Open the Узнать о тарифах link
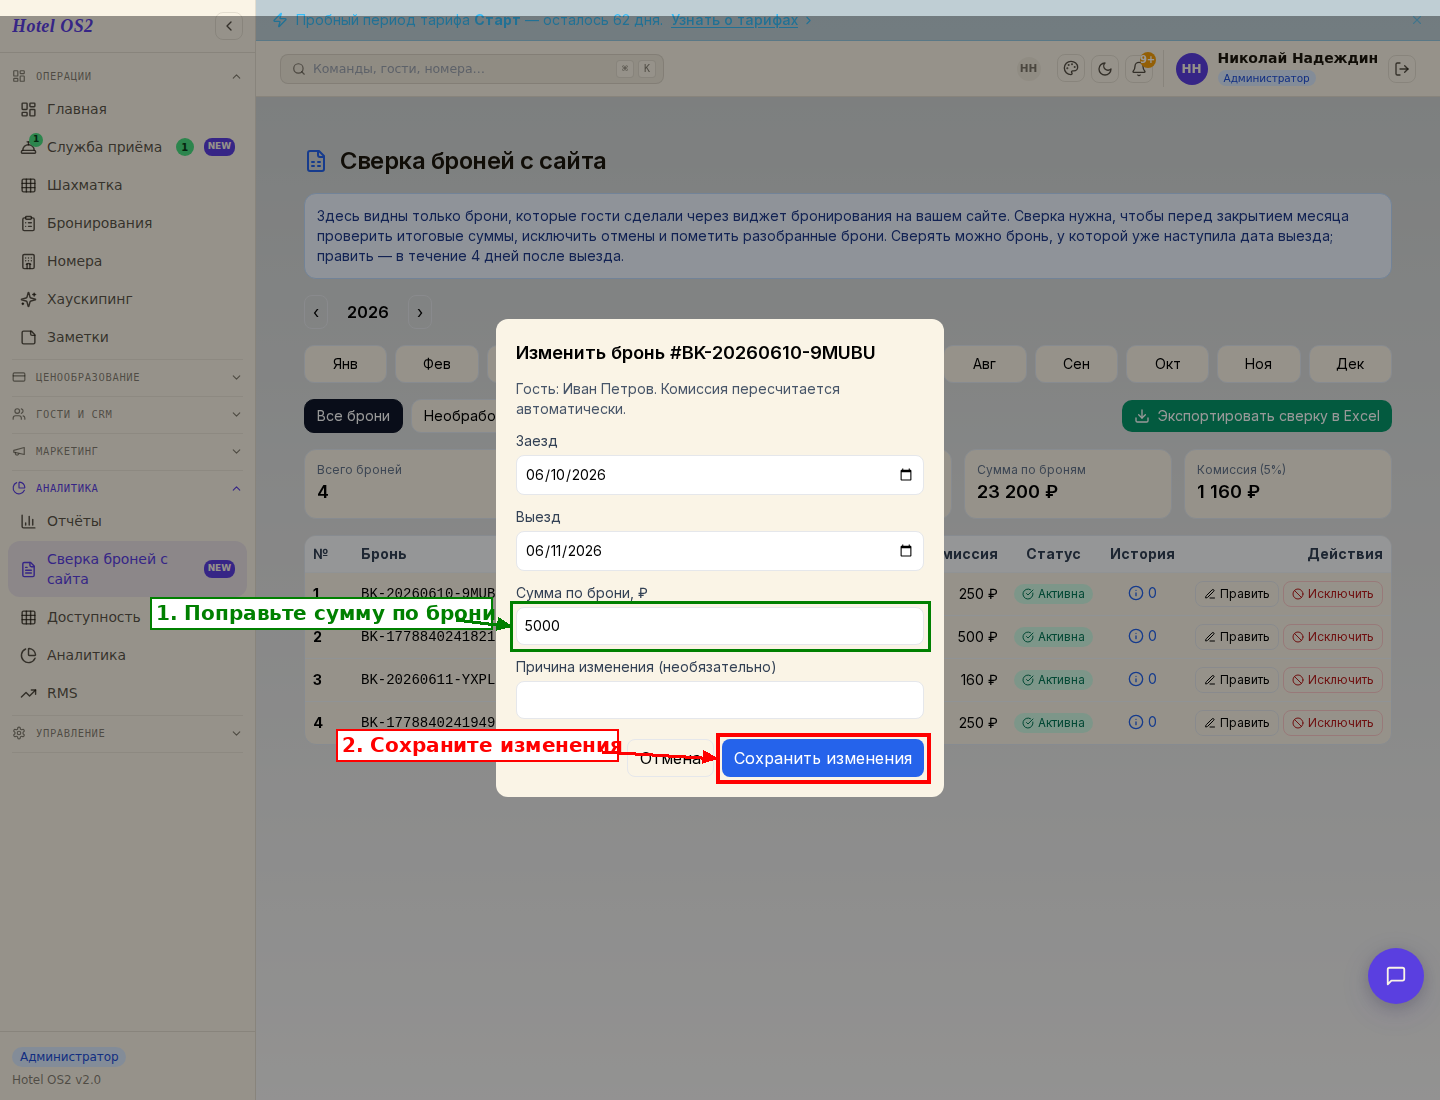The image size is (1440, 1100). pos(734,20)
